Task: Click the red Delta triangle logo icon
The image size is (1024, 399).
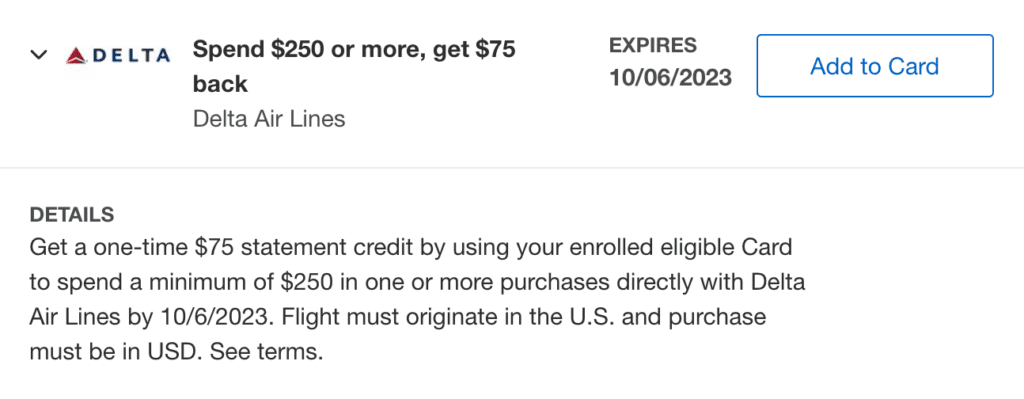Action: pos(77,56)
